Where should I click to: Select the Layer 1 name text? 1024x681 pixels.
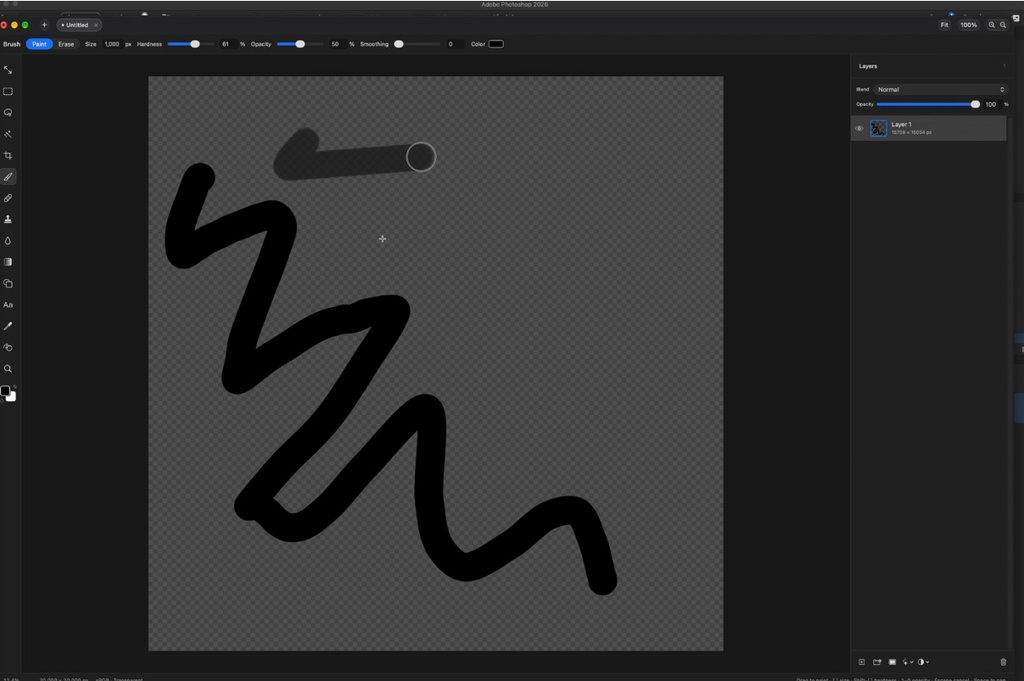click(x=901, y=124)
